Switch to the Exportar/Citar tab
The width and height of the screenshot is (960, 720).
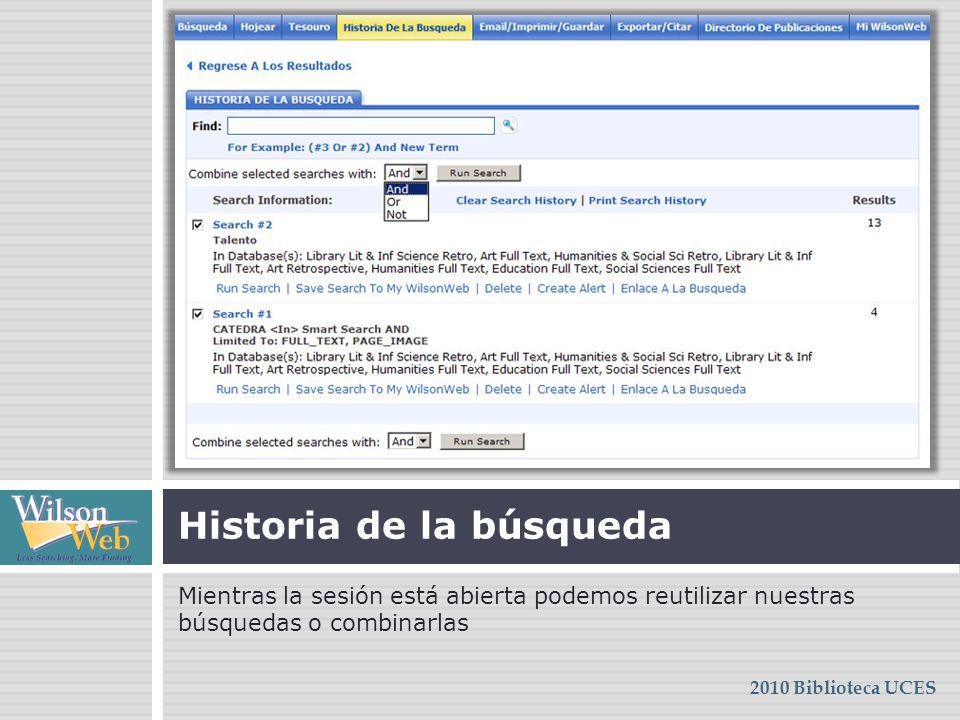[x=654, y=27]
